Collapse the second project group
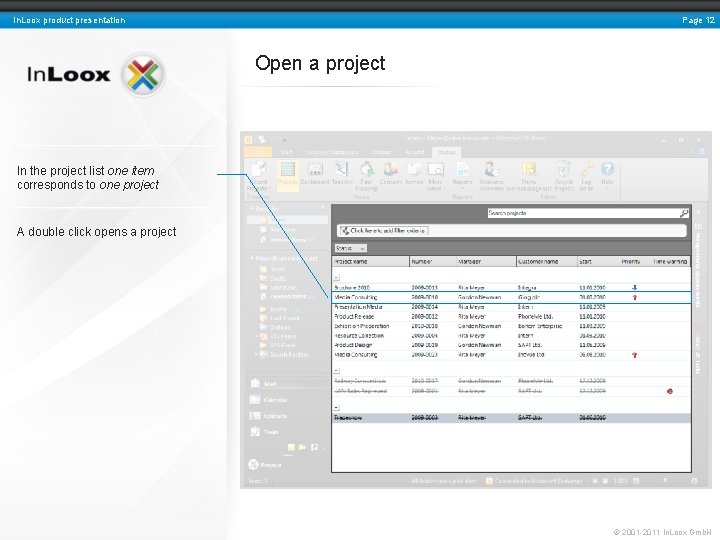Screen dimensions: 720x540 click(337, 370)
